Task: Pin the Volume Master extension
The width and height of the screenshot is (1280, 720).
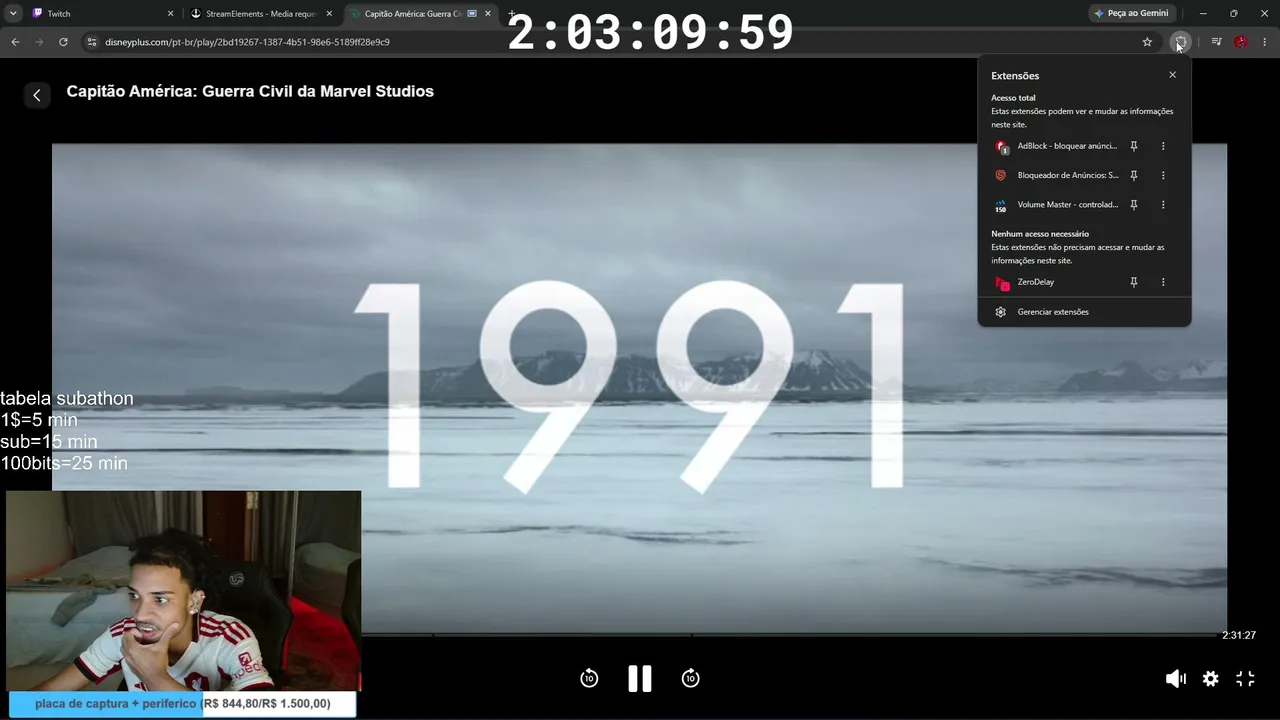Action: point(1133,205)
